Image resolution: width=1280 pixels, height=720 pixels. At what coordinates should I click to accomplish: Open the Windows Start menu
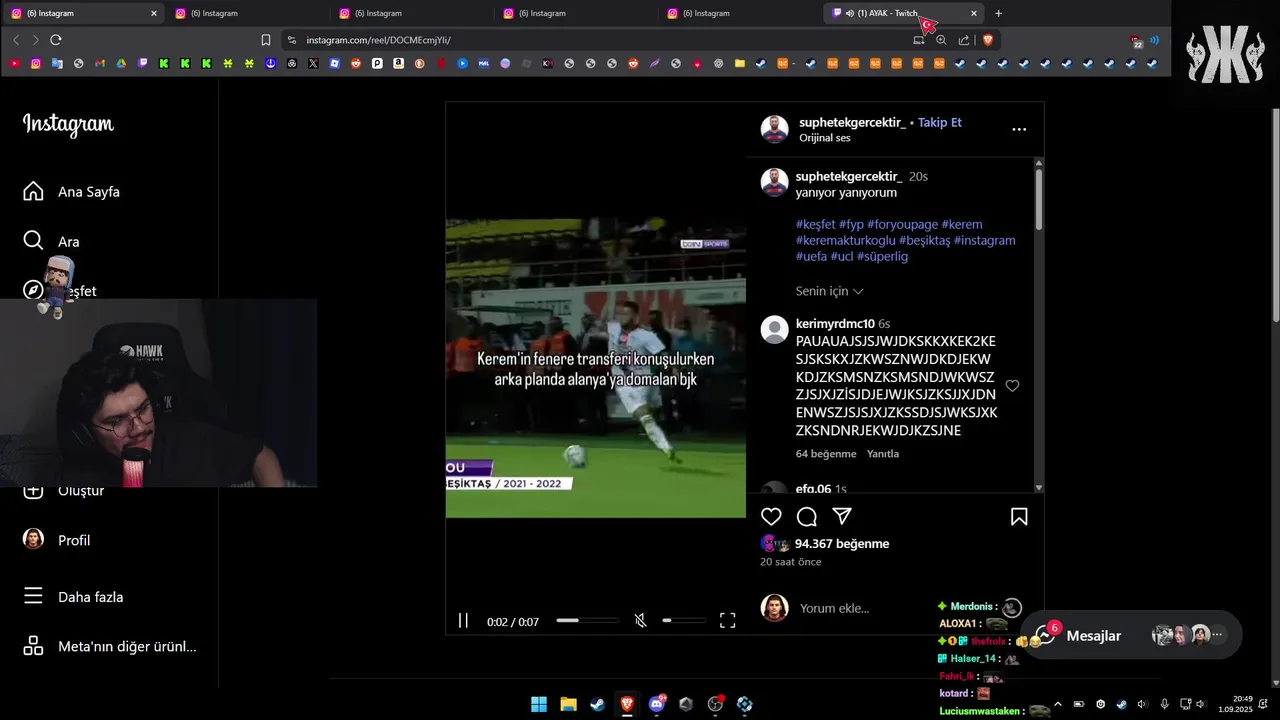click(x=539, y=704)
